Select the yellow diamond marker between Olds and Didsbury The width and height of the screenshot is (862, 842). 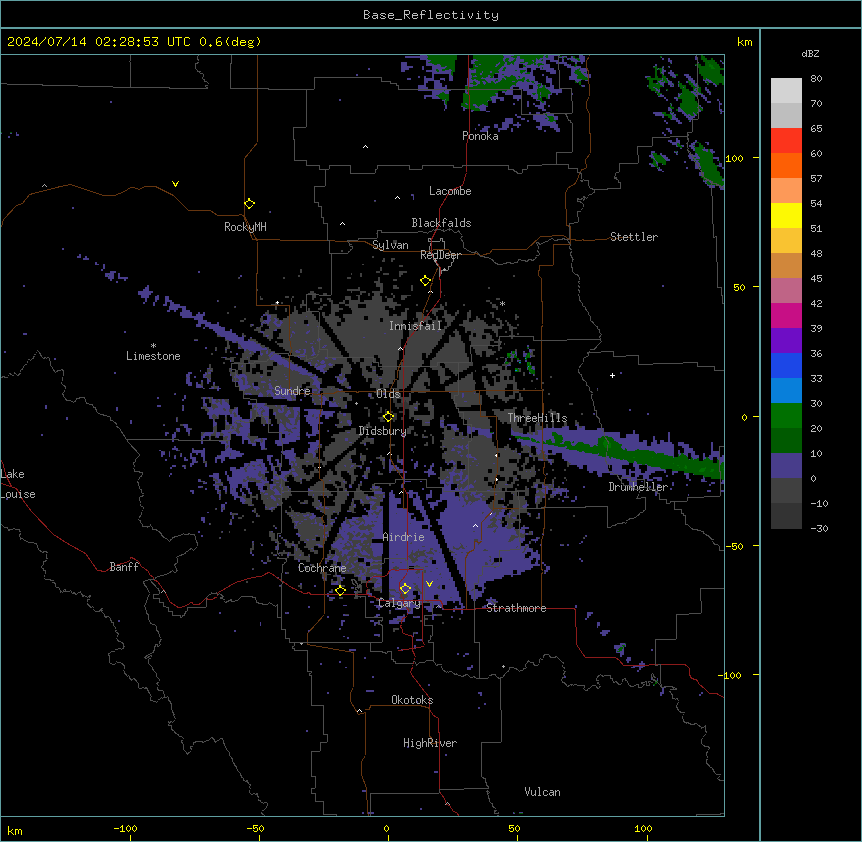(x=388, y=417)
